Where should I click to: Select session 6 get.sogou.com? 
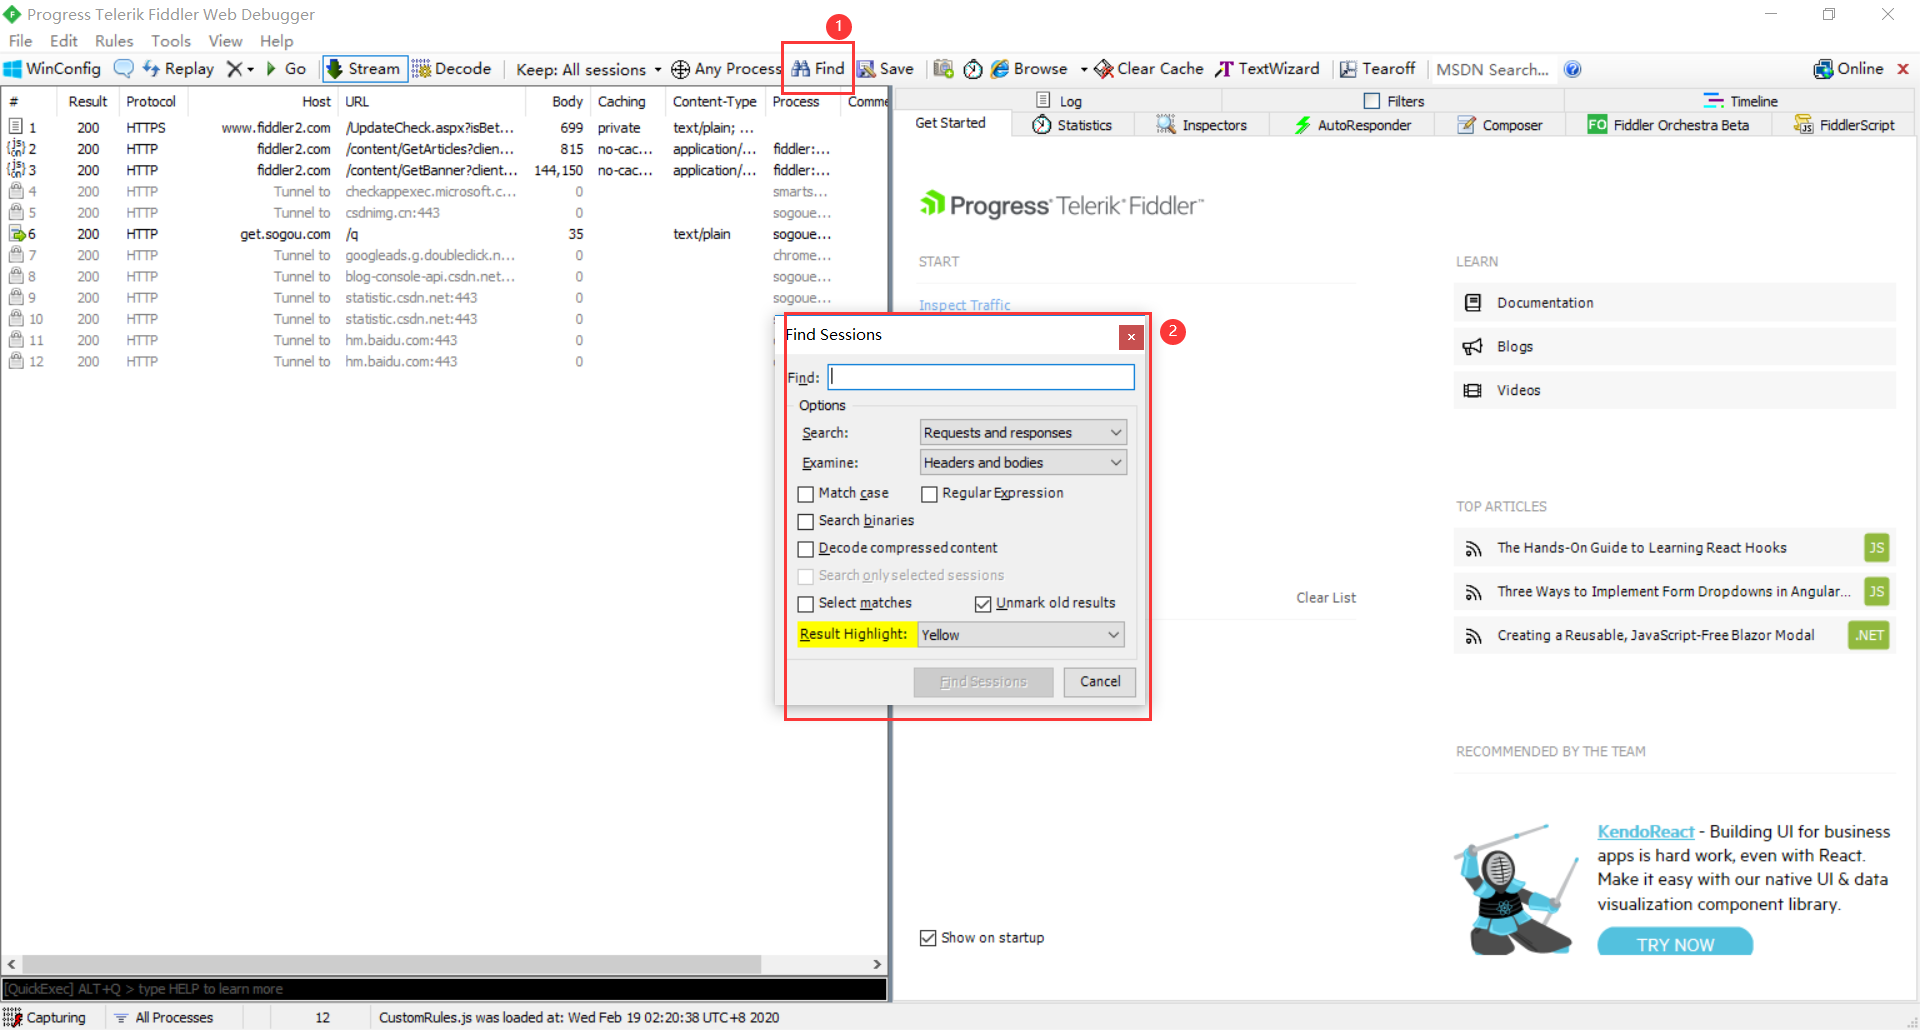pyautogui.click(x=444, y=234)
